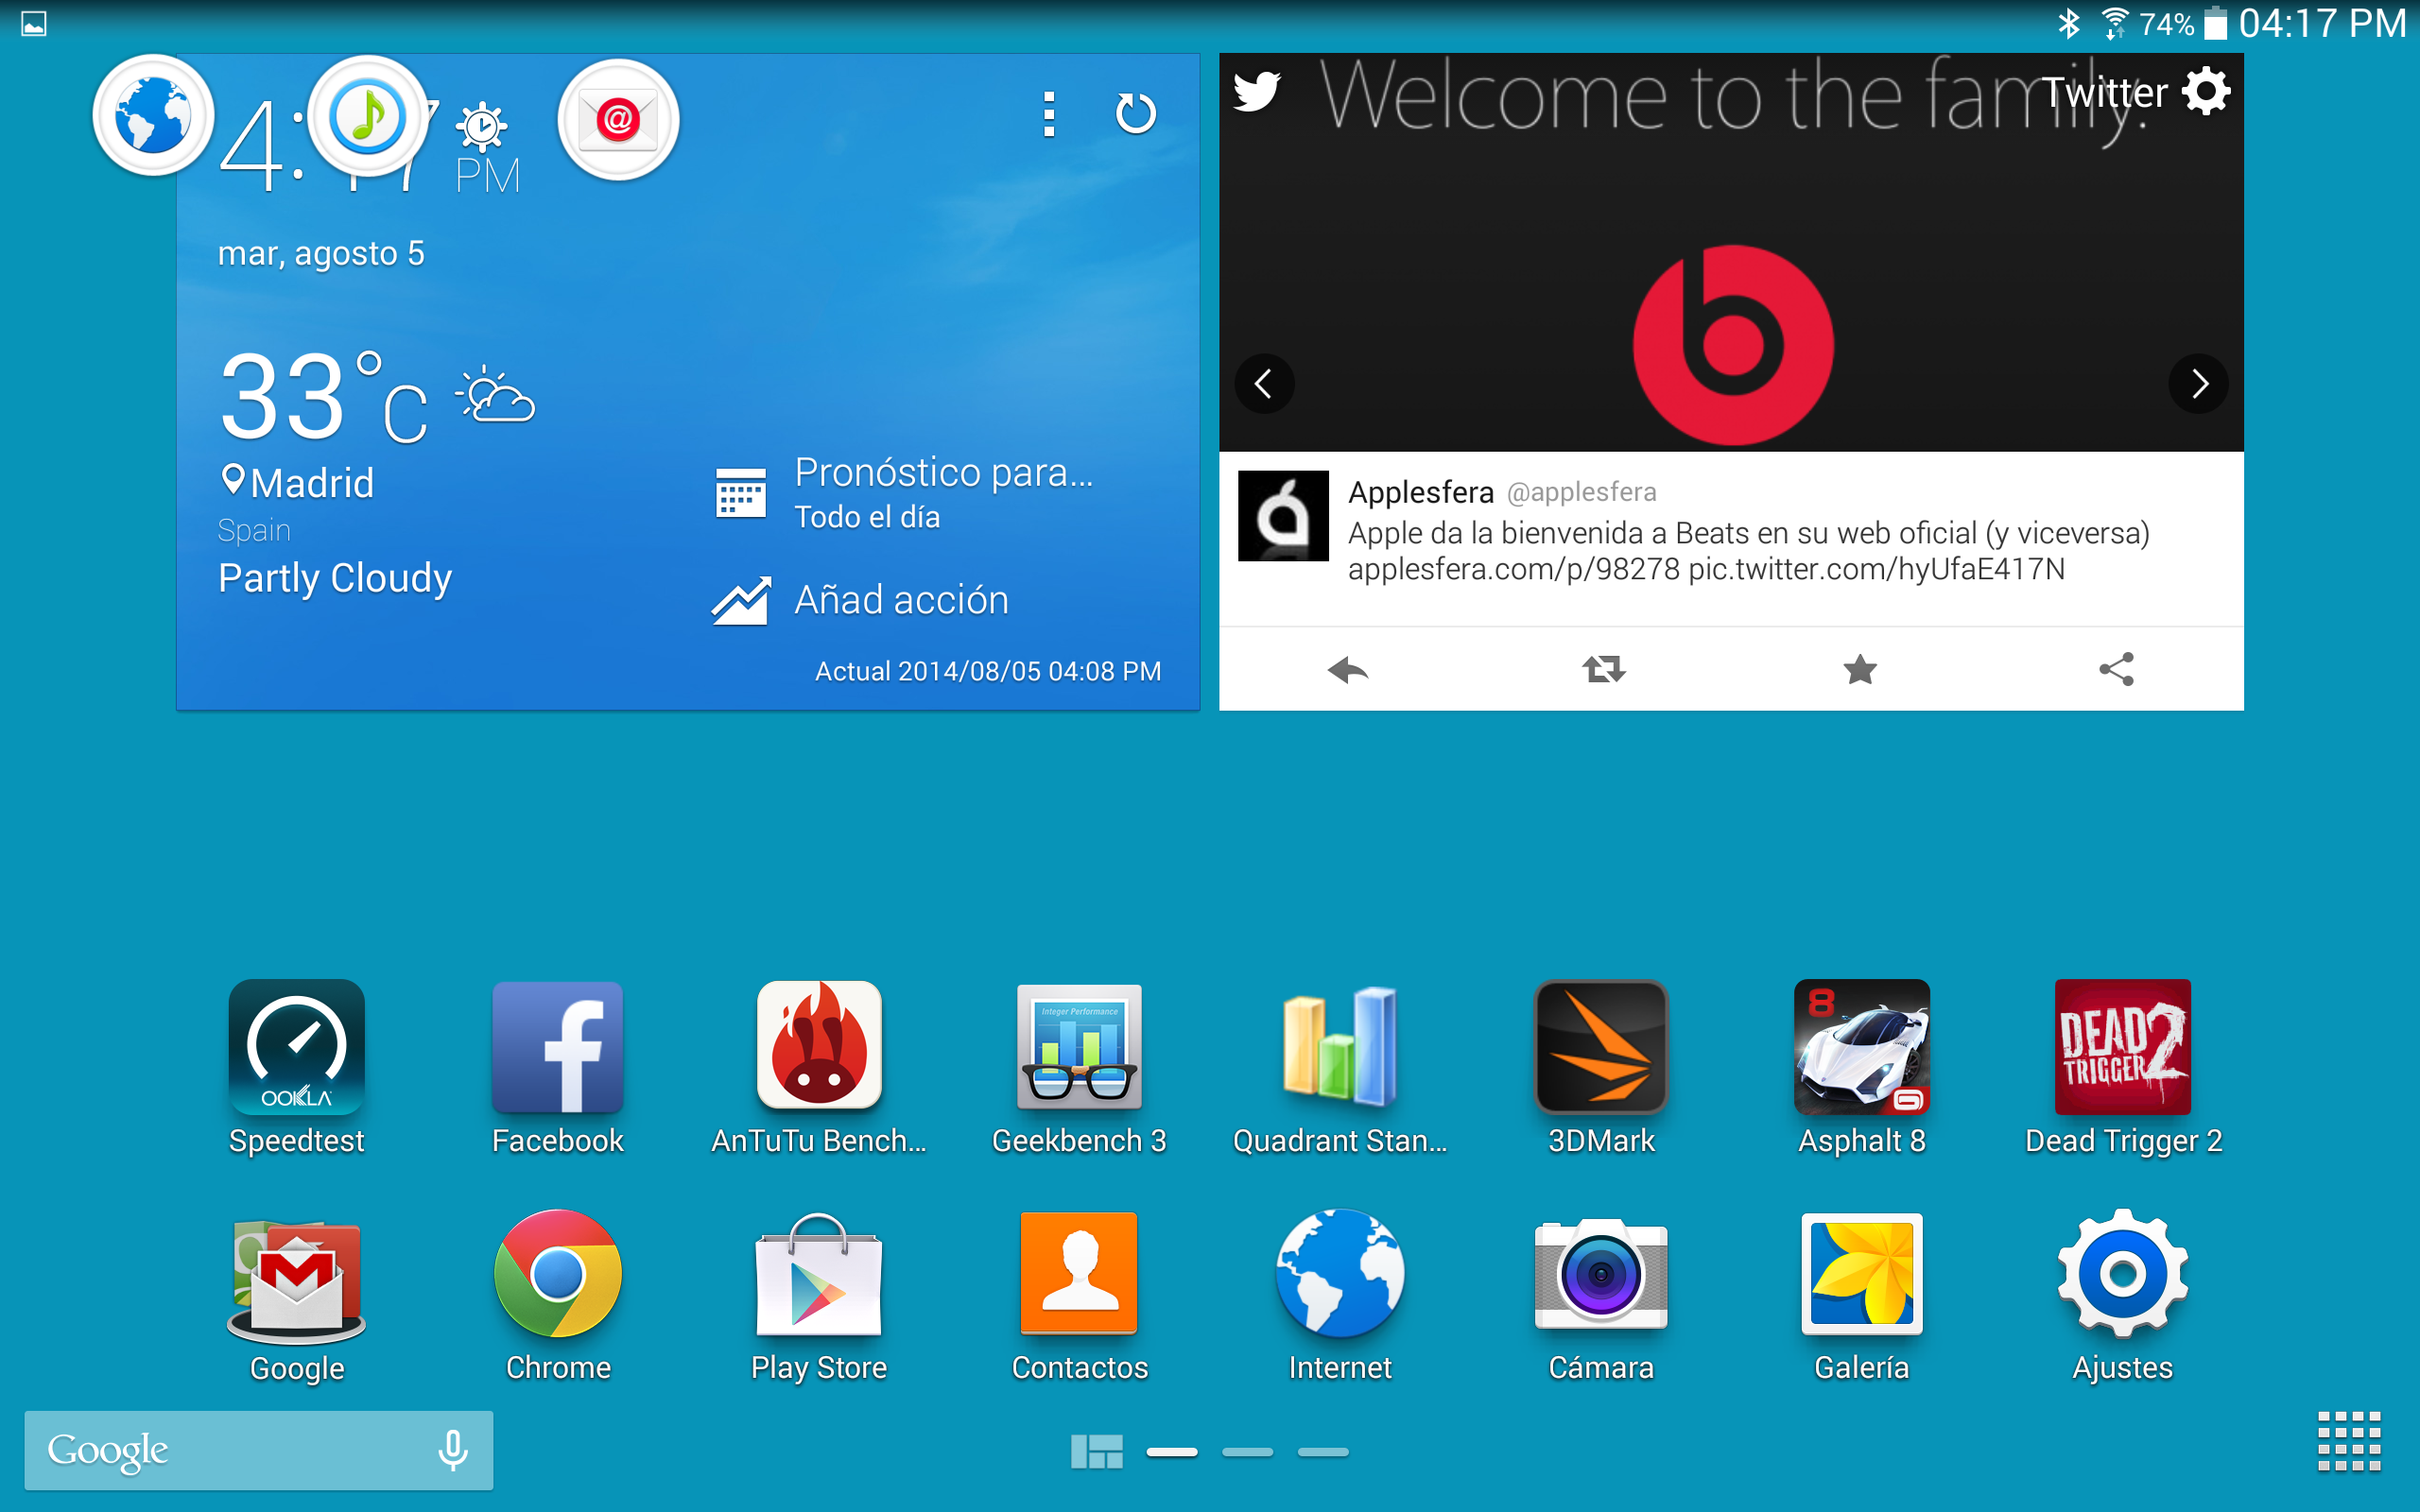This screenshot has width=2420, height=1512.
Task: Open AnTuTu Benchmark app
Action: (x=819, y=1047)
